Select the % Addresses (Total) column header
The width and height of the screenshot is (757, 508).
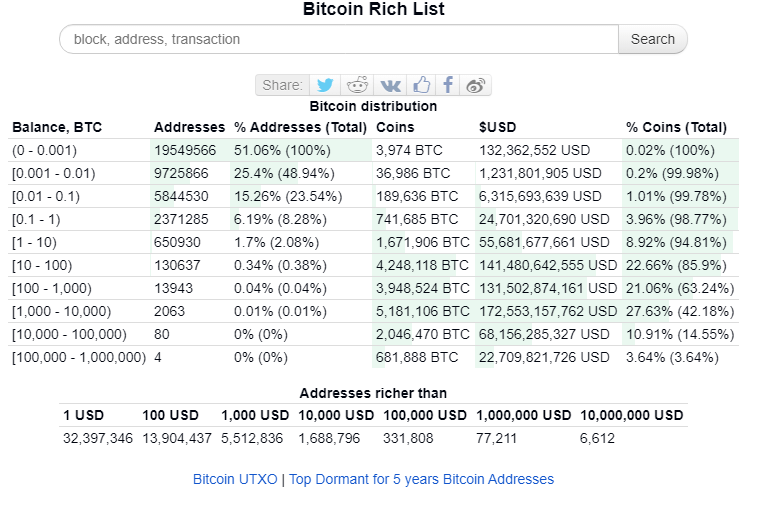300,127
